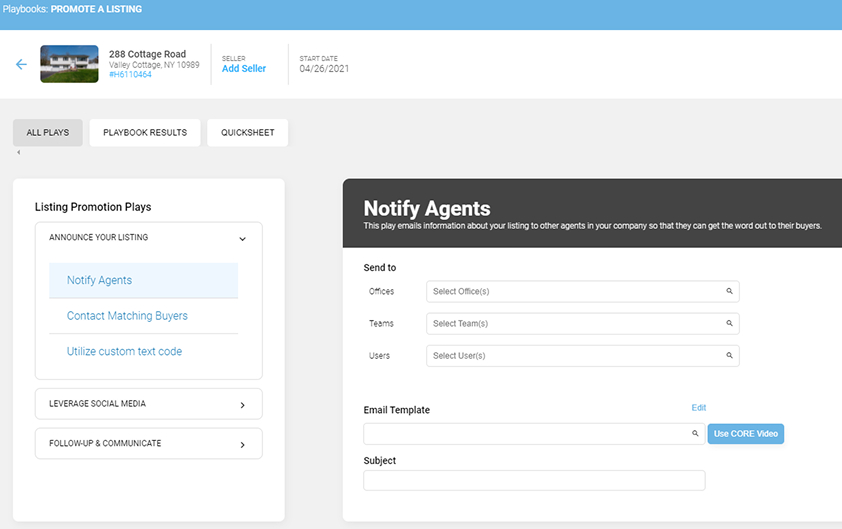Open listing number #H6110464 link

tap(130, 75)
